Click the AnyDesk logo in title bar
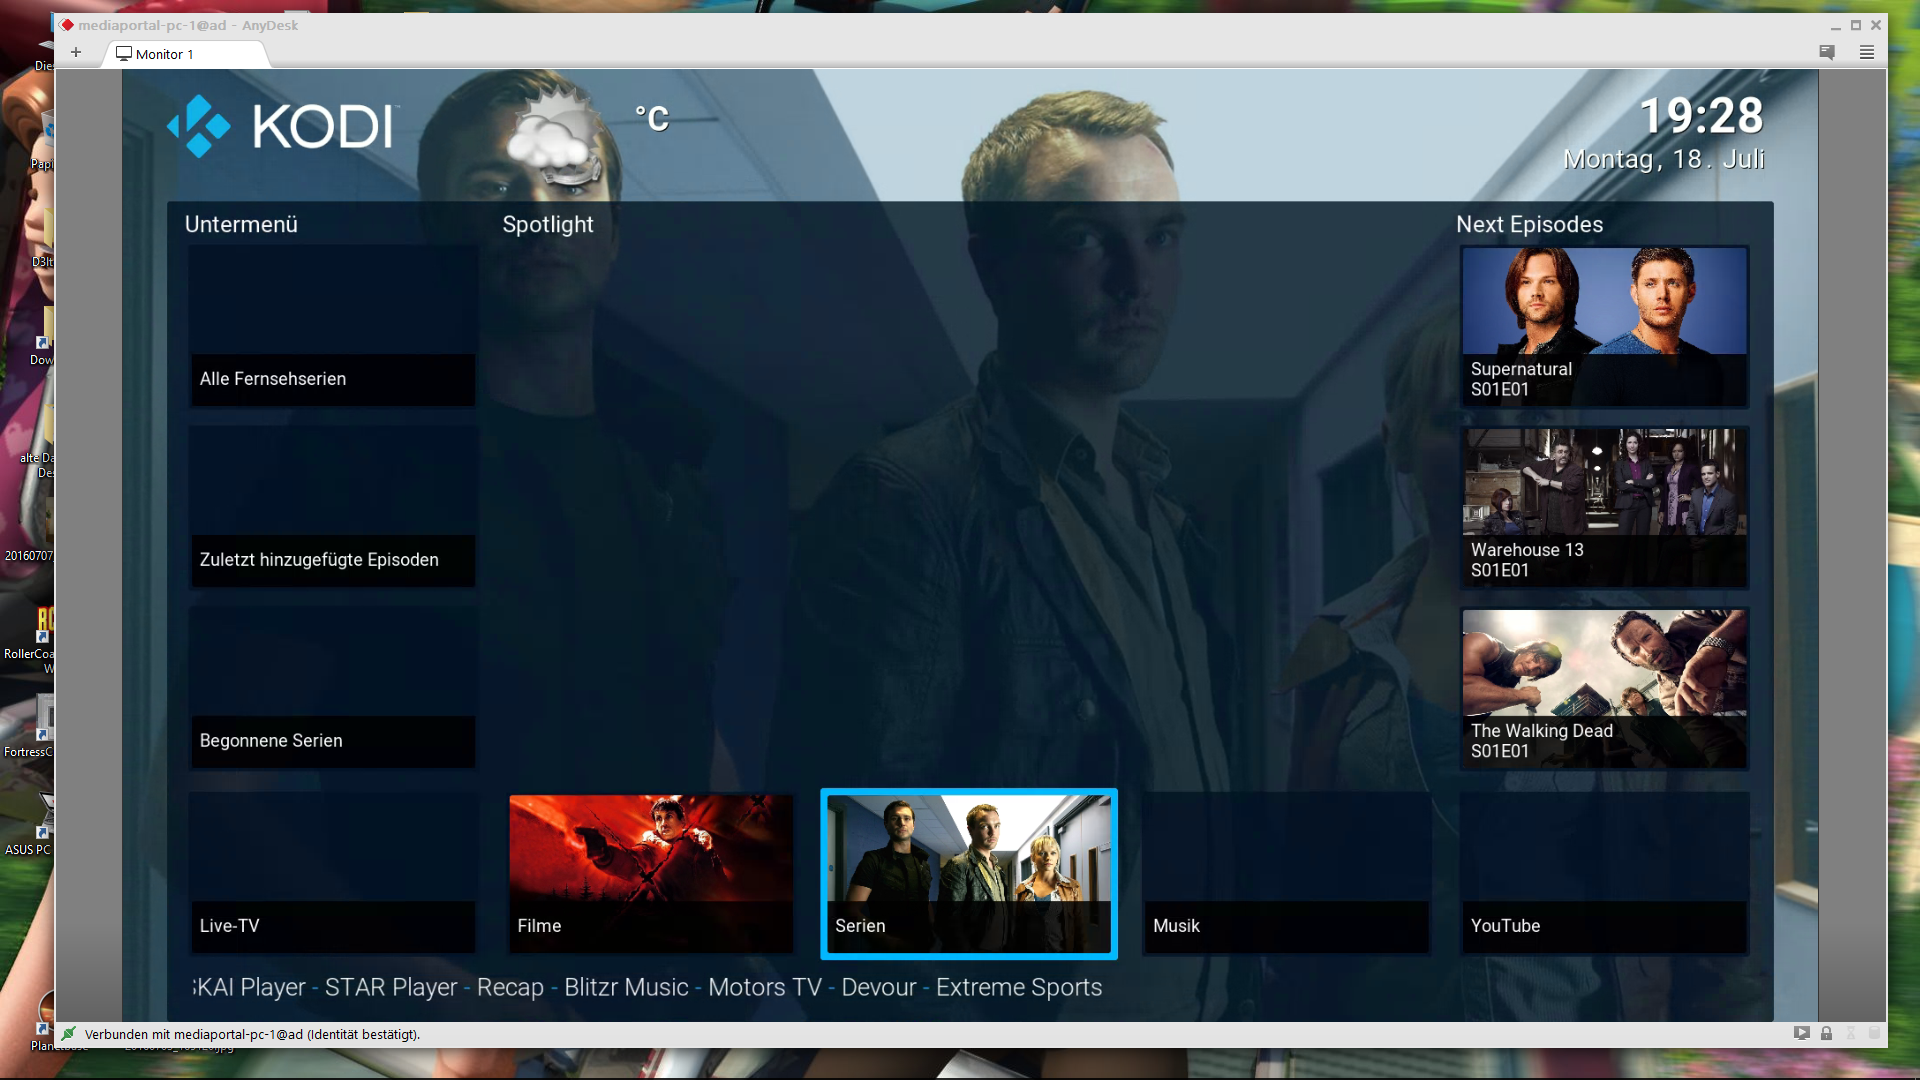Screen dimensions: 1920x1080 [x=67, y=25]
